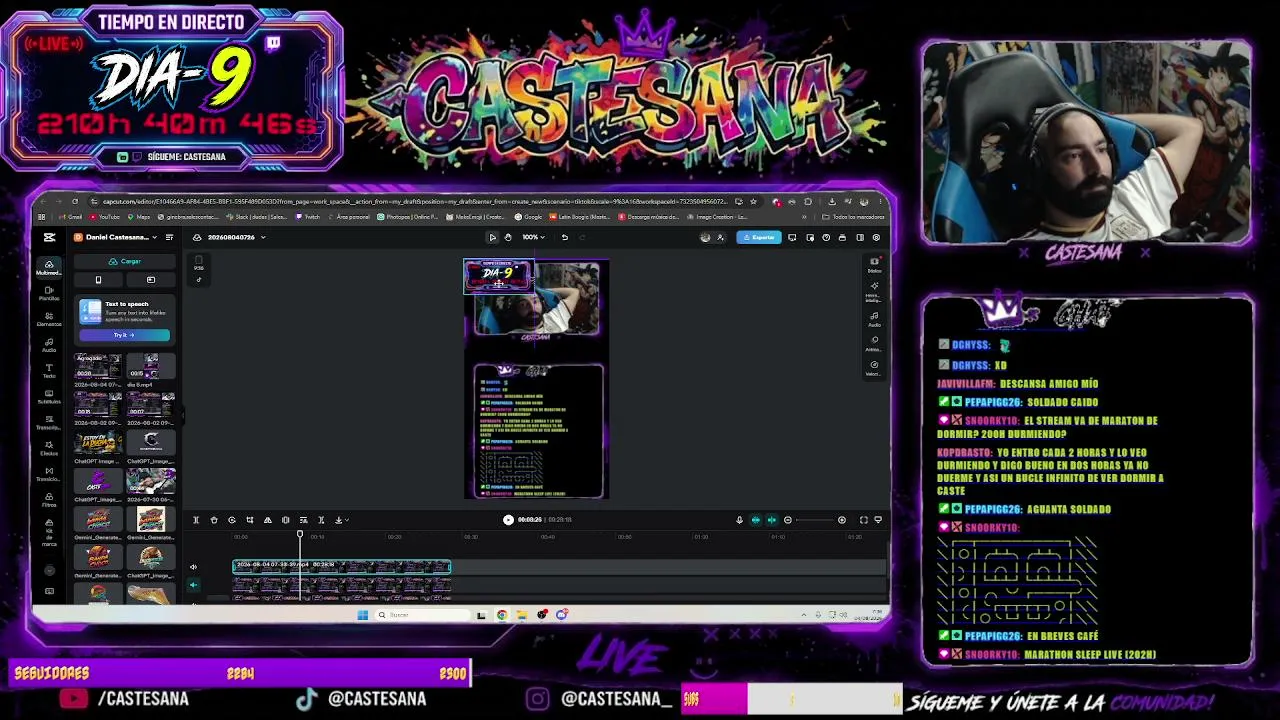The height and width of the screenshot is (720, 1280).
Task: Zoom in the timeline with plus
Action: coord(842,520)
